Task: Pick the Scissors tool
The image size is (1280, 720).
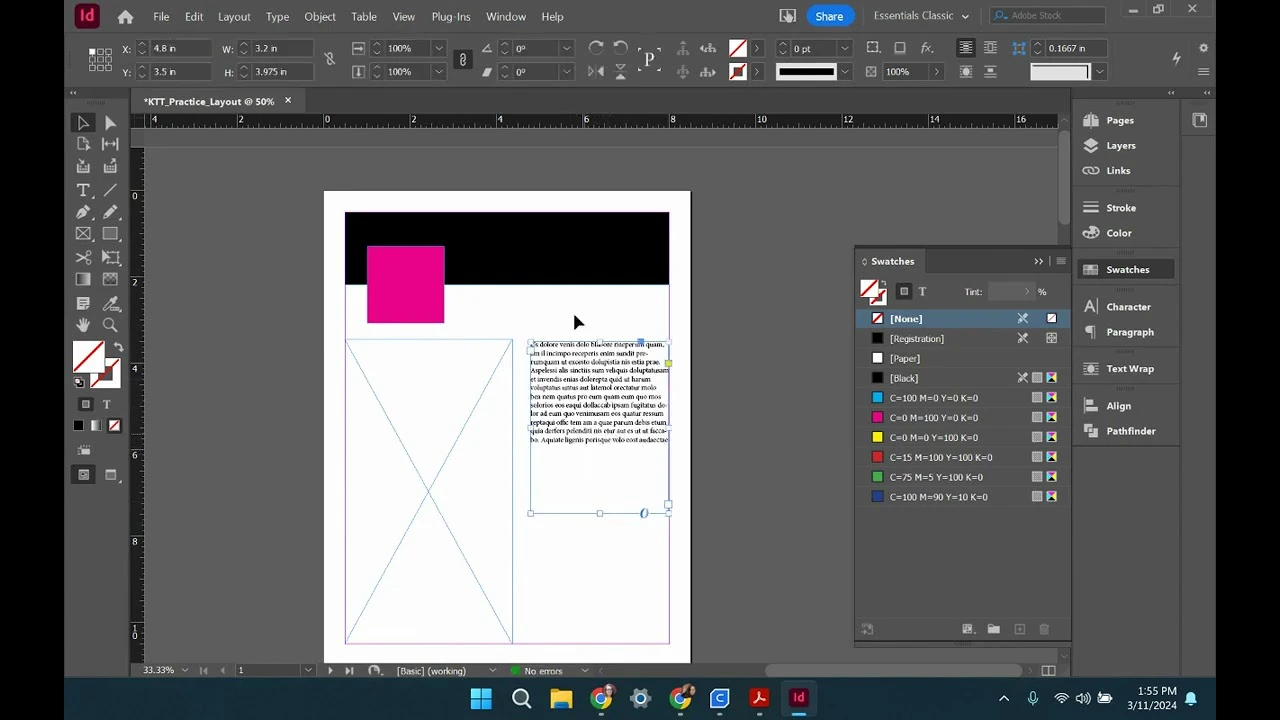Action: 83,257
